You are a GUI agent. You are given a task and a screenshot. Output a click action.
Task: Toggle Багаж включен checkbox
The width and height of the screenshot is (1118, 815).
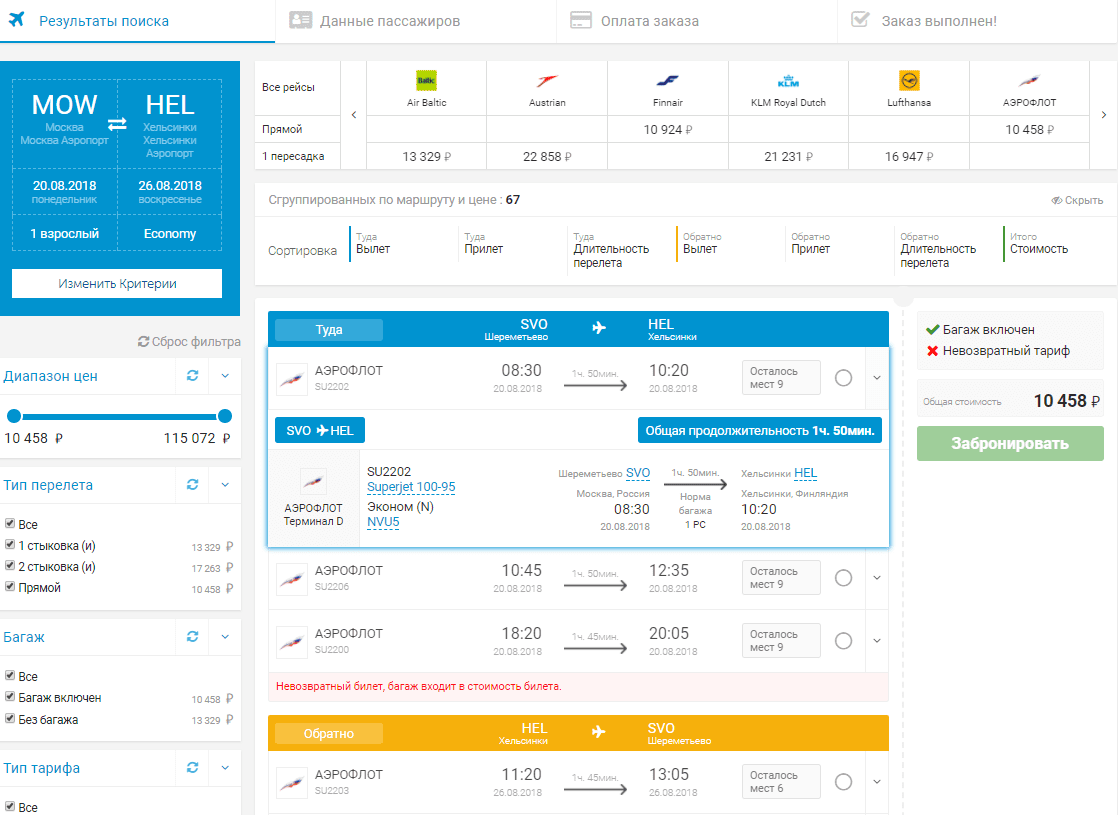coord(10,697)
